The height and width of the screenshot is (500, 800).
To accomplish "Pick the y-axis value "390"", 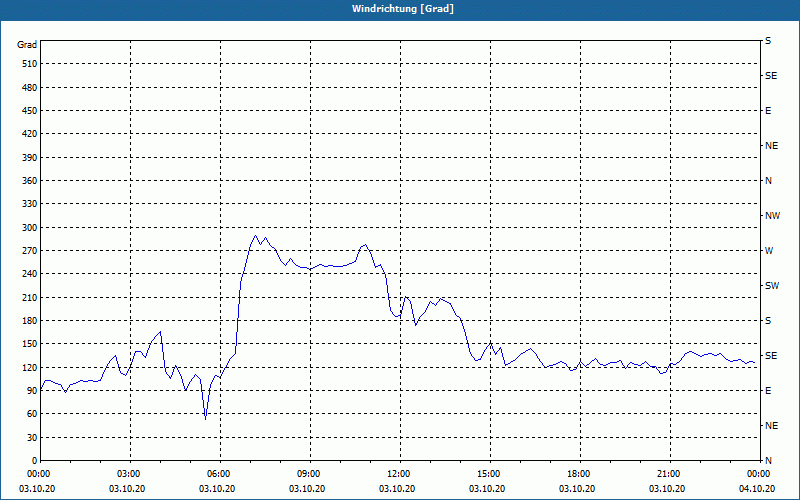I will click(x=30, y=158).
